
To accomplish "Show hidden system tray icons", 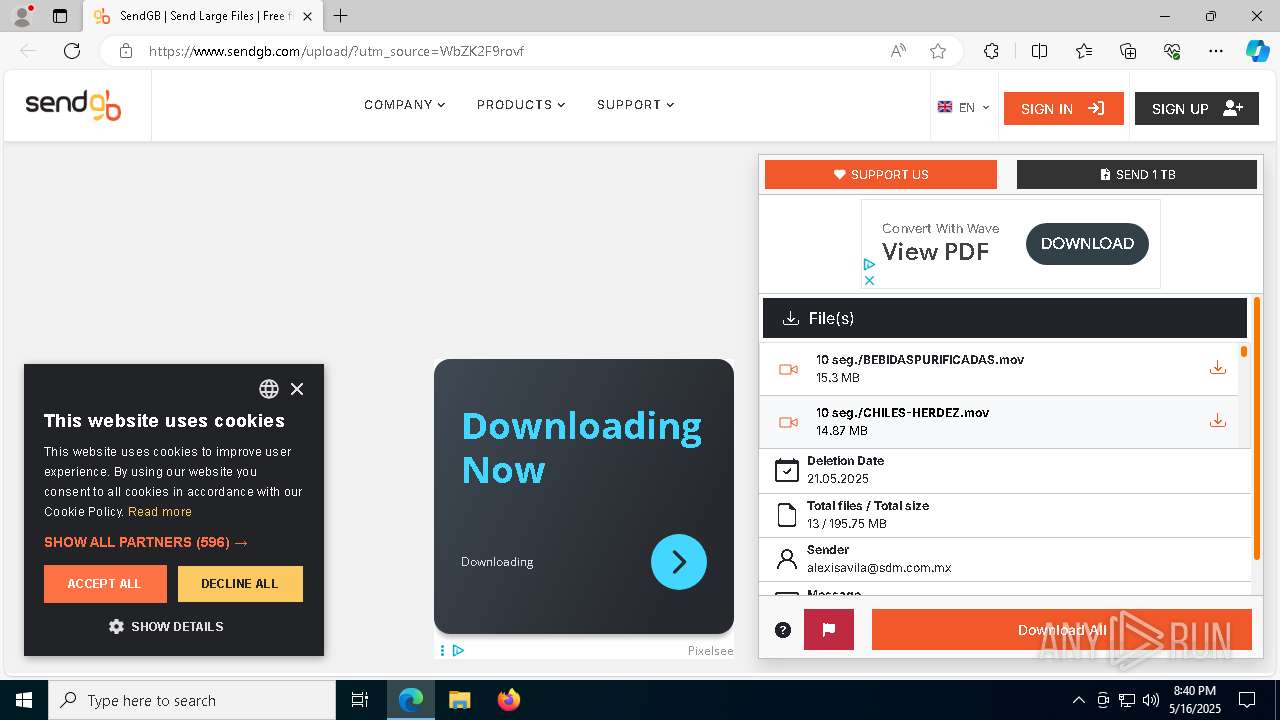I will [1078, 700].
